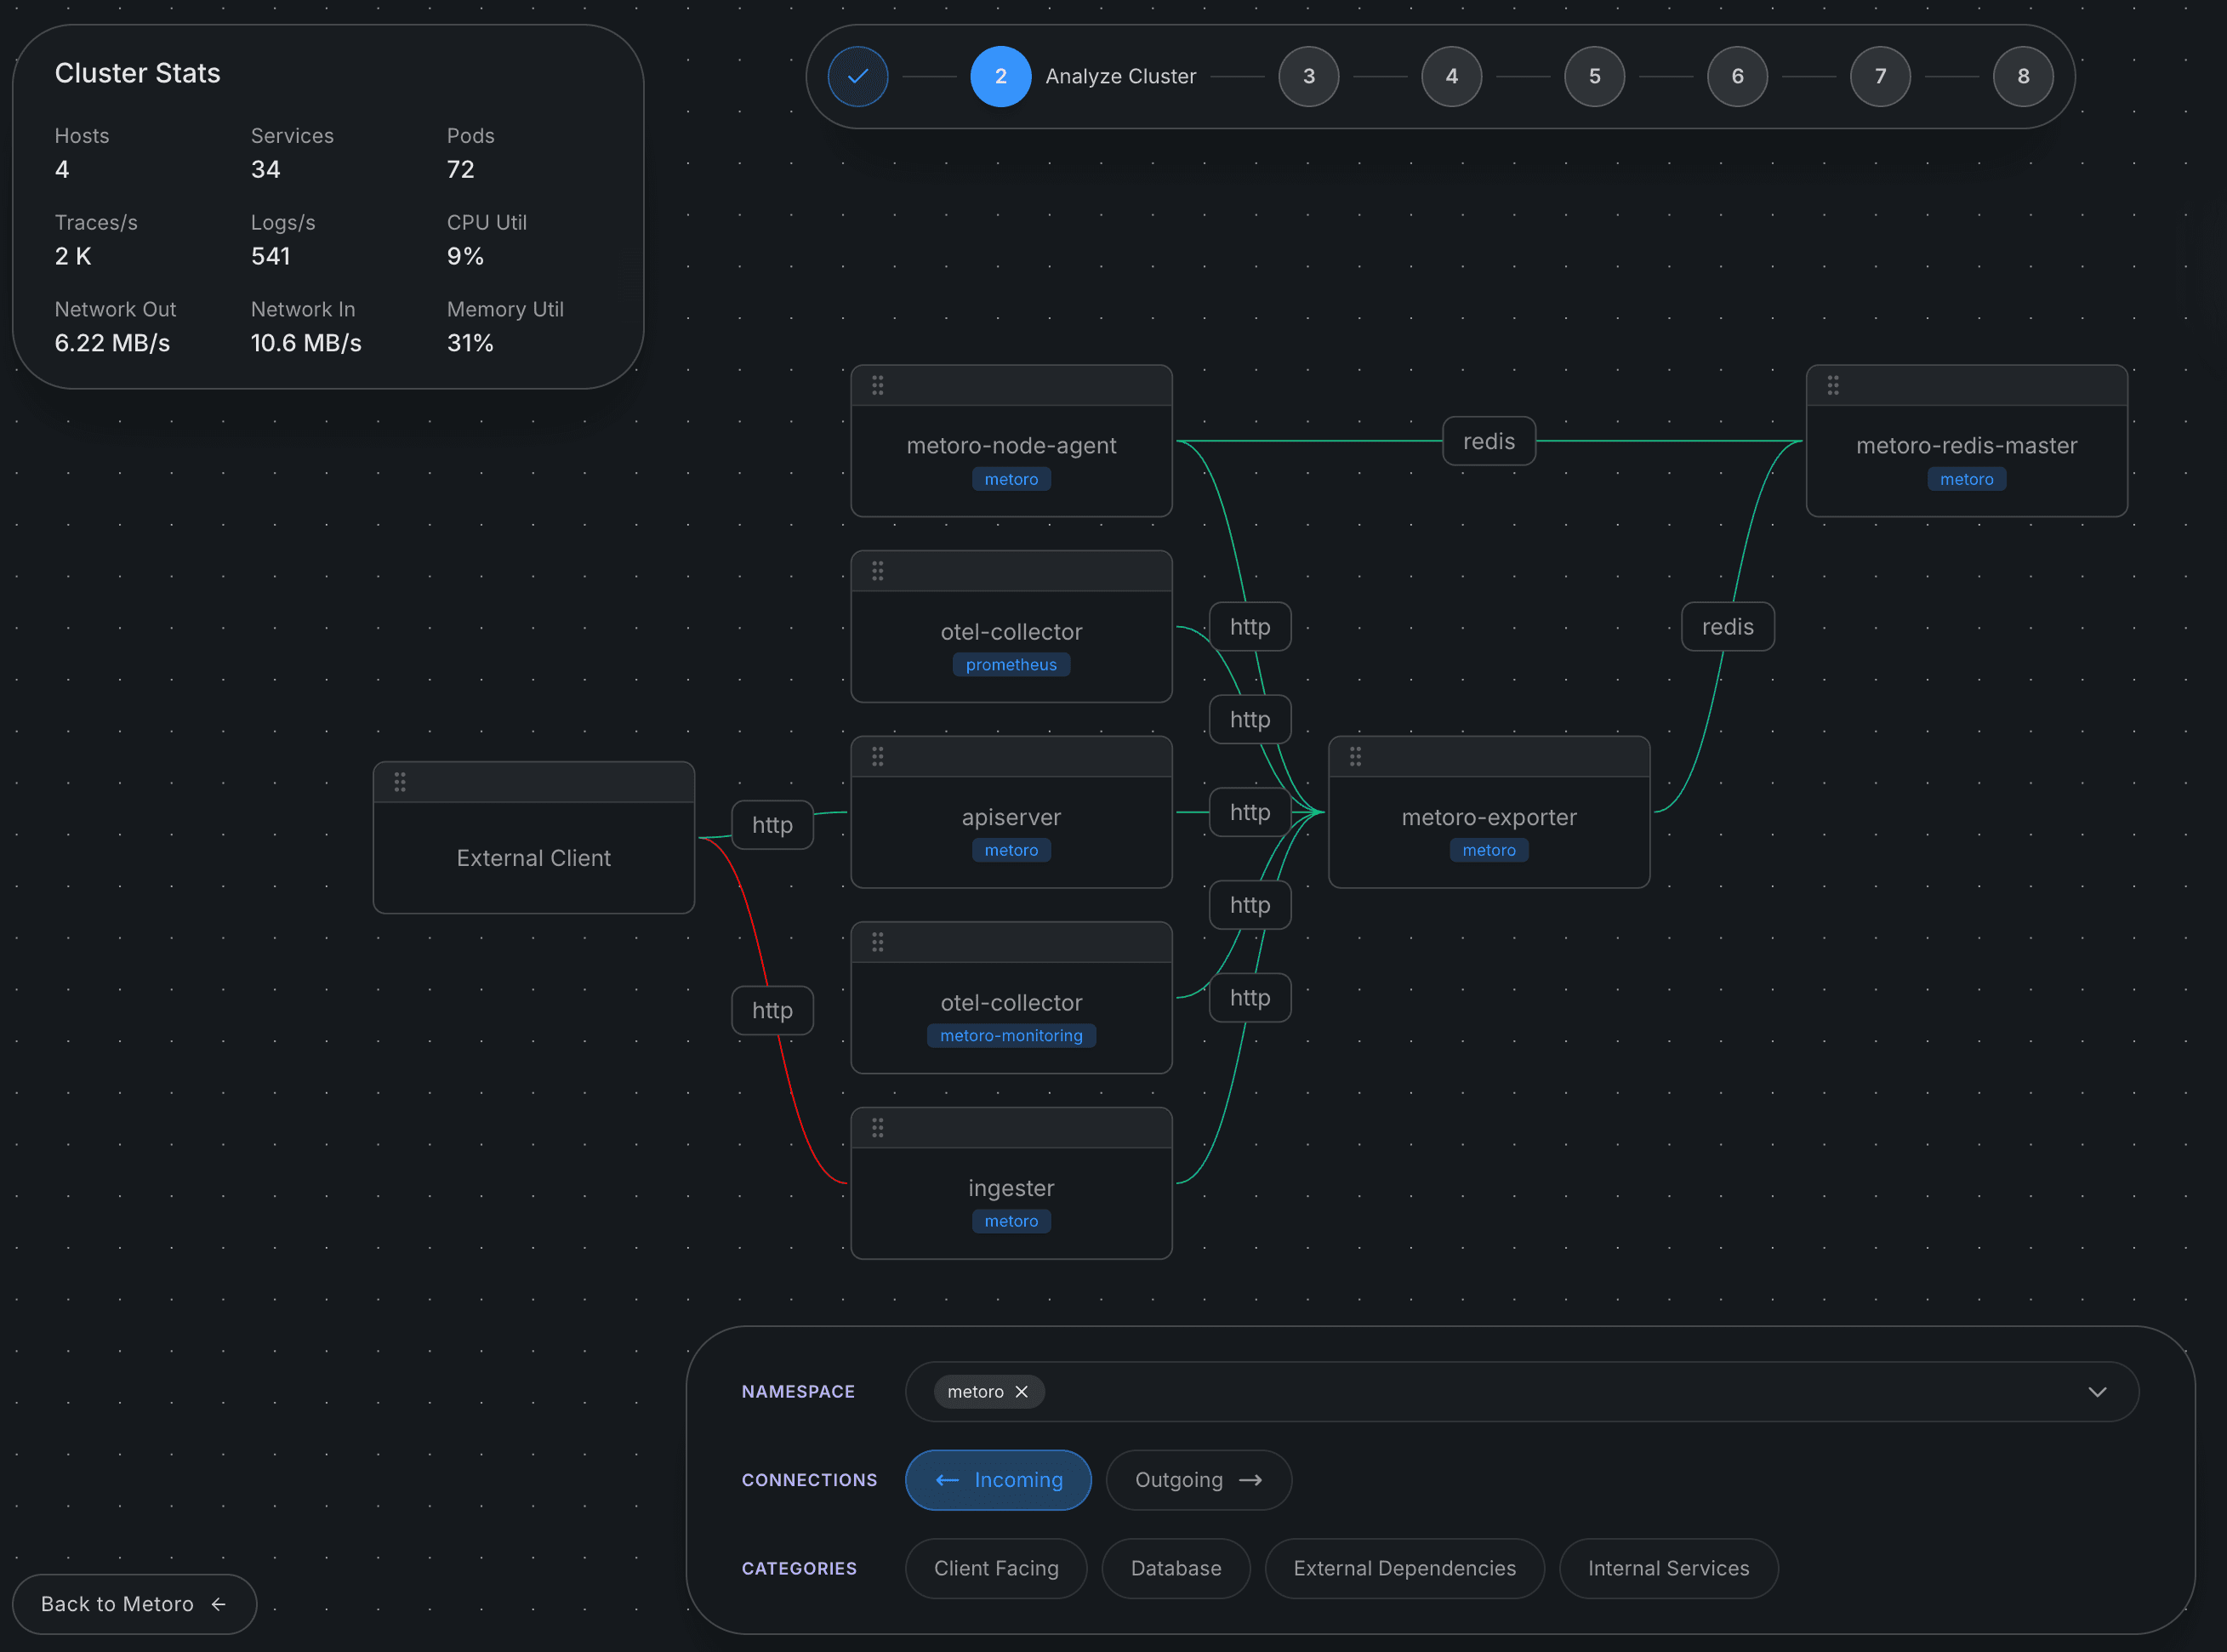Click the http edge label near External Client
The image size is (2227, 1652).
coord(772,825)
